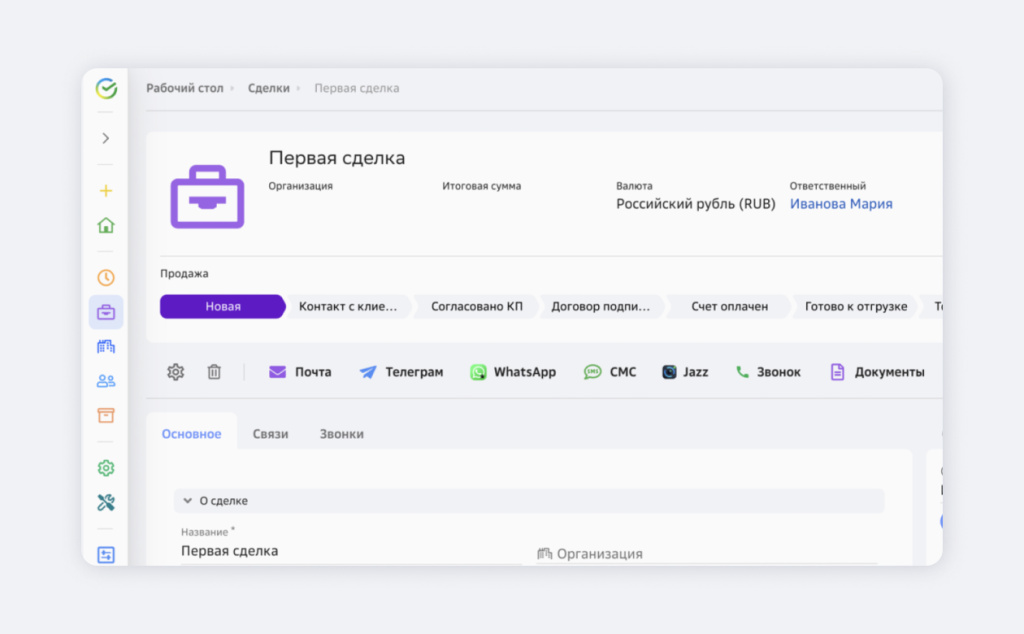Delete the deal with trash icon
This screenshot has height=634, width=1024.
(x=214, y=372)
